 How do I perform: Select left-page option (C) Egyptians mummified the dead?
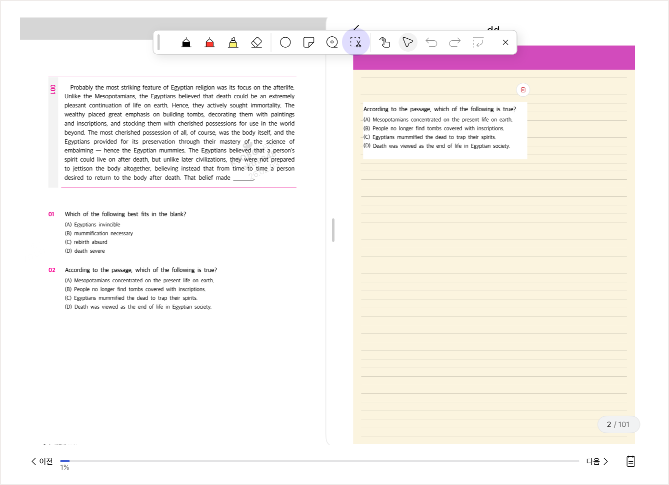131,298
